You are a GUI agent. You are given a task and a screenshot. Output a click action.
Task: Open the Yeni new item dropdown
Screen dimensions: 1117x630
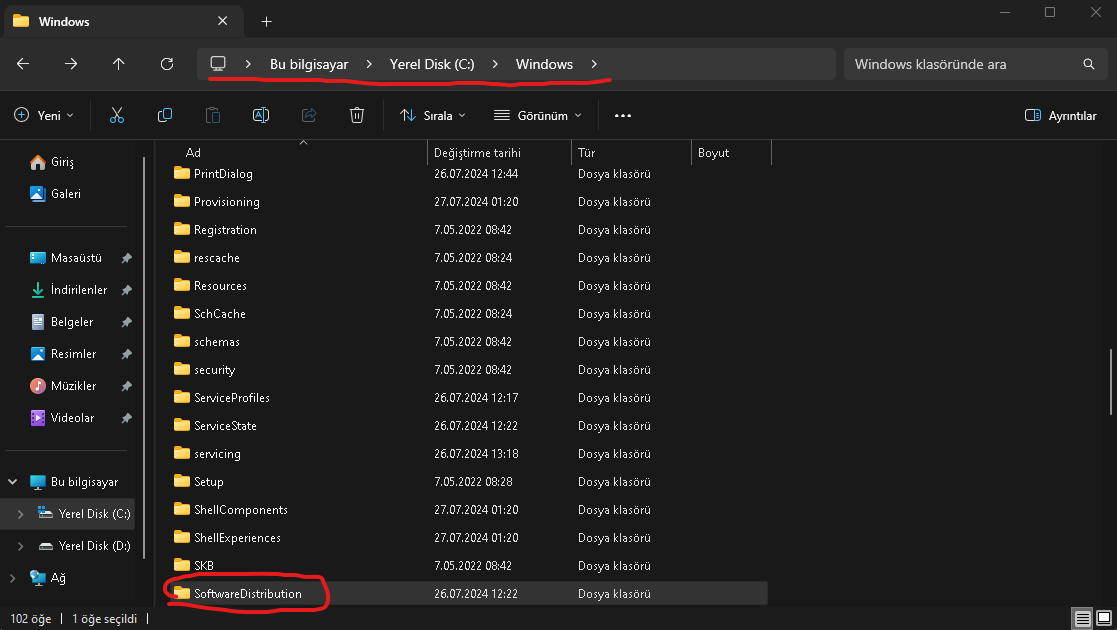(x=44, y=115)
